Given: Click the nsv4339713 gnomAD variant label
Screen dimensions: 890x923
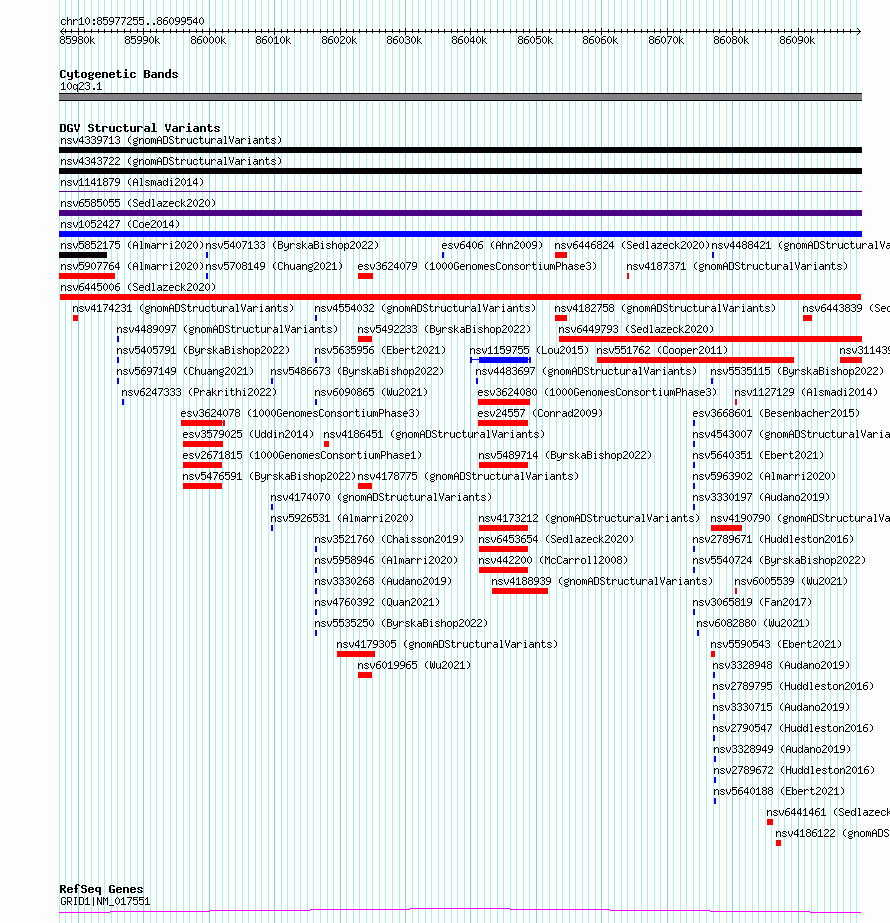Looking at the screenshot, I should click(171, 140).
